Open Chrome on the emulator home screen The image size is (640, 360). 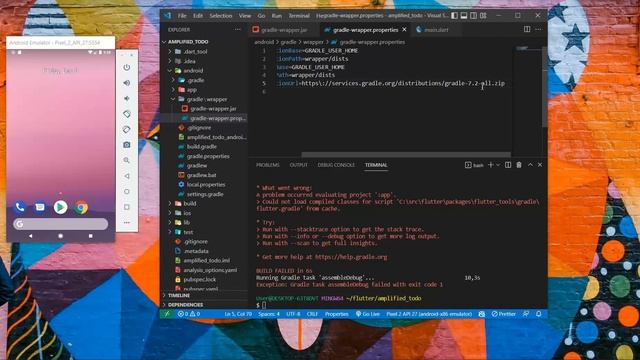(x=81, y=207)
